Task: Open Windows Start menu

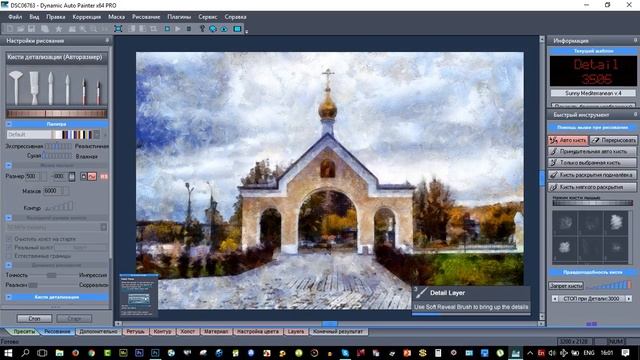Action: 8,353
